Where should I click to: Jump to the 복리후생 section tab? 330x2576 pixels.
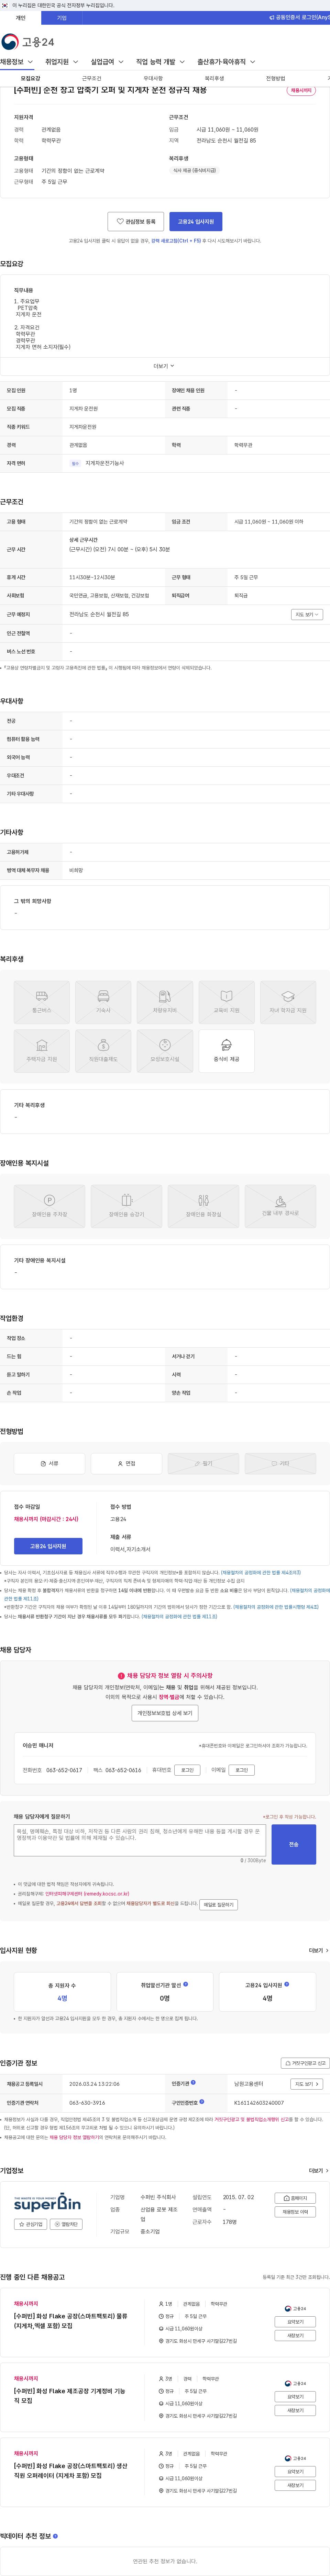(x=214, y=78)
